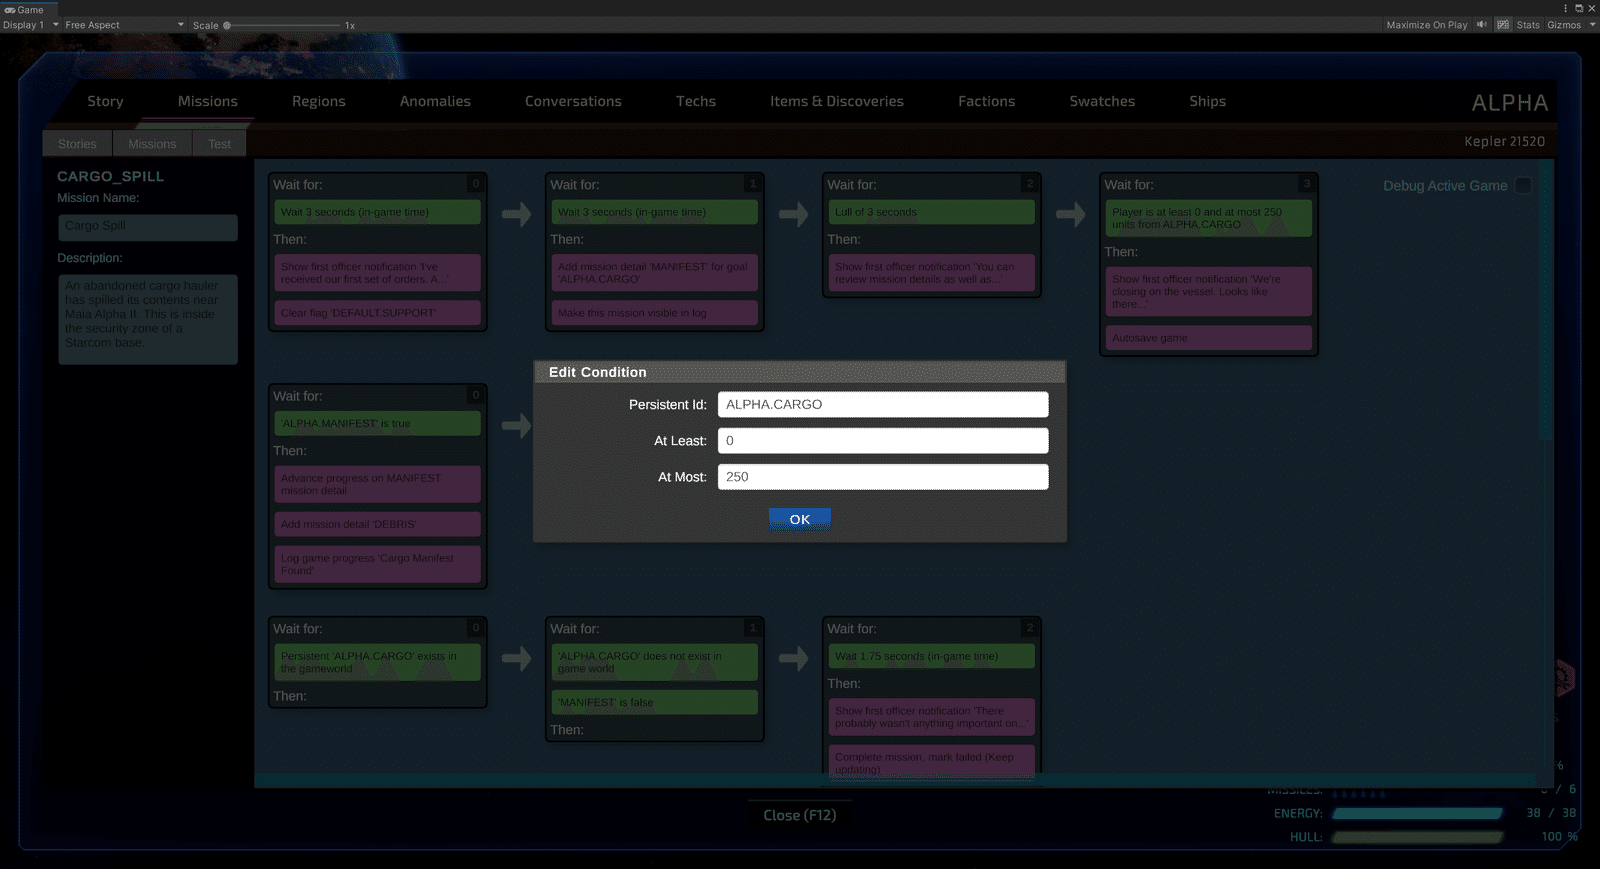Toggle the Gizmos button
Viewport: 1600px width, 869px height.
tap(1564, 25)
